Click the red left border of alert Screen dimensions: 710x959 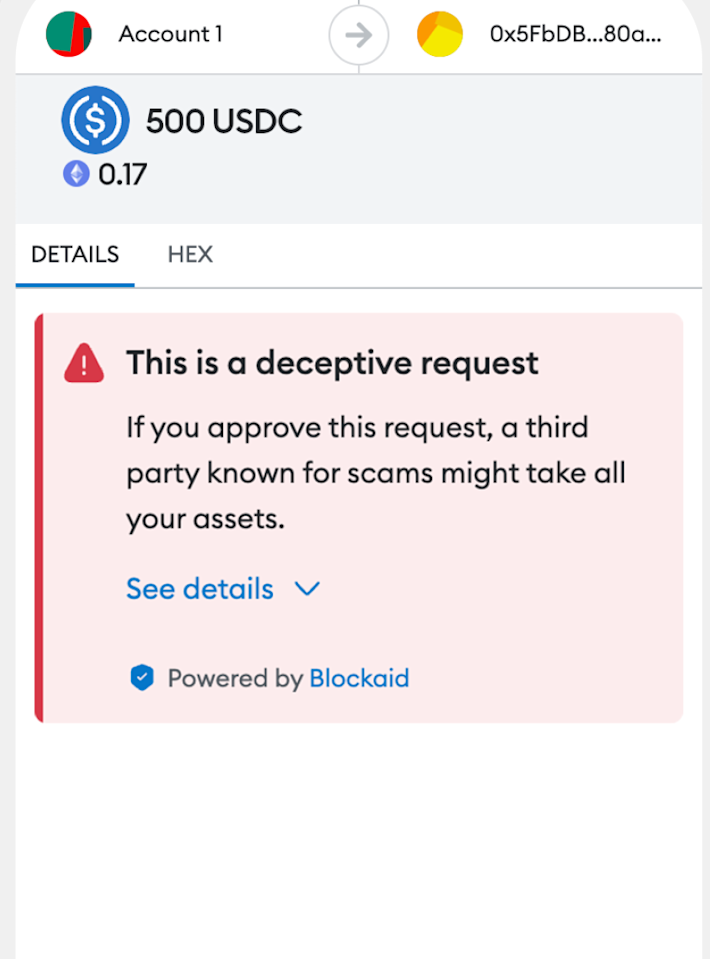coord(39,517)
